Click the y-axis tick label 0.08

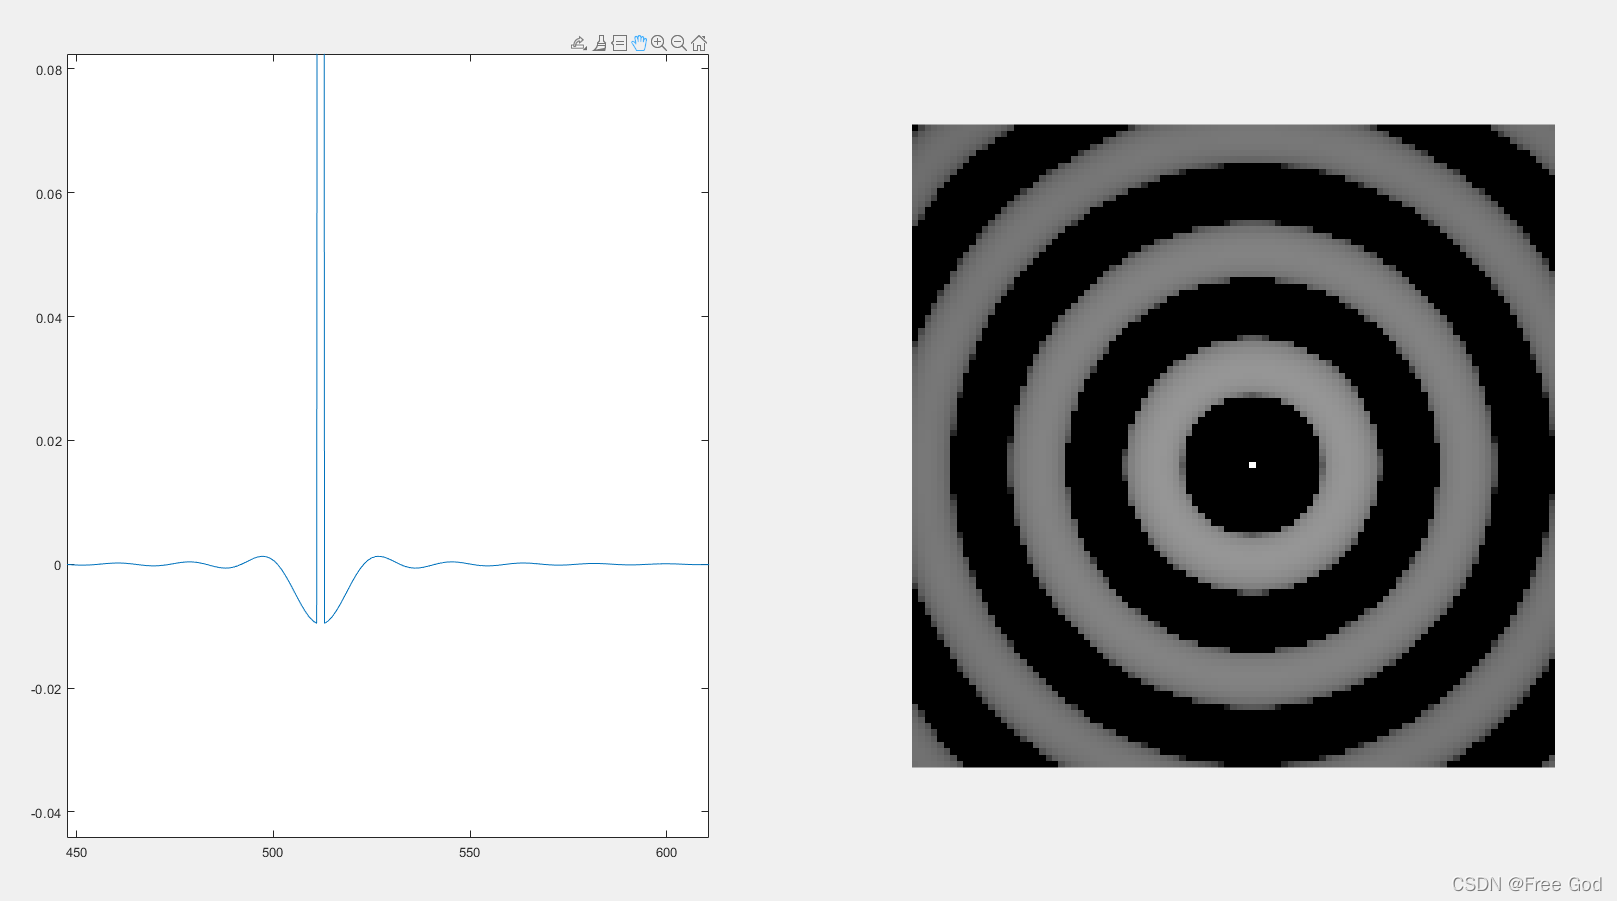click(x=49, y=70)
